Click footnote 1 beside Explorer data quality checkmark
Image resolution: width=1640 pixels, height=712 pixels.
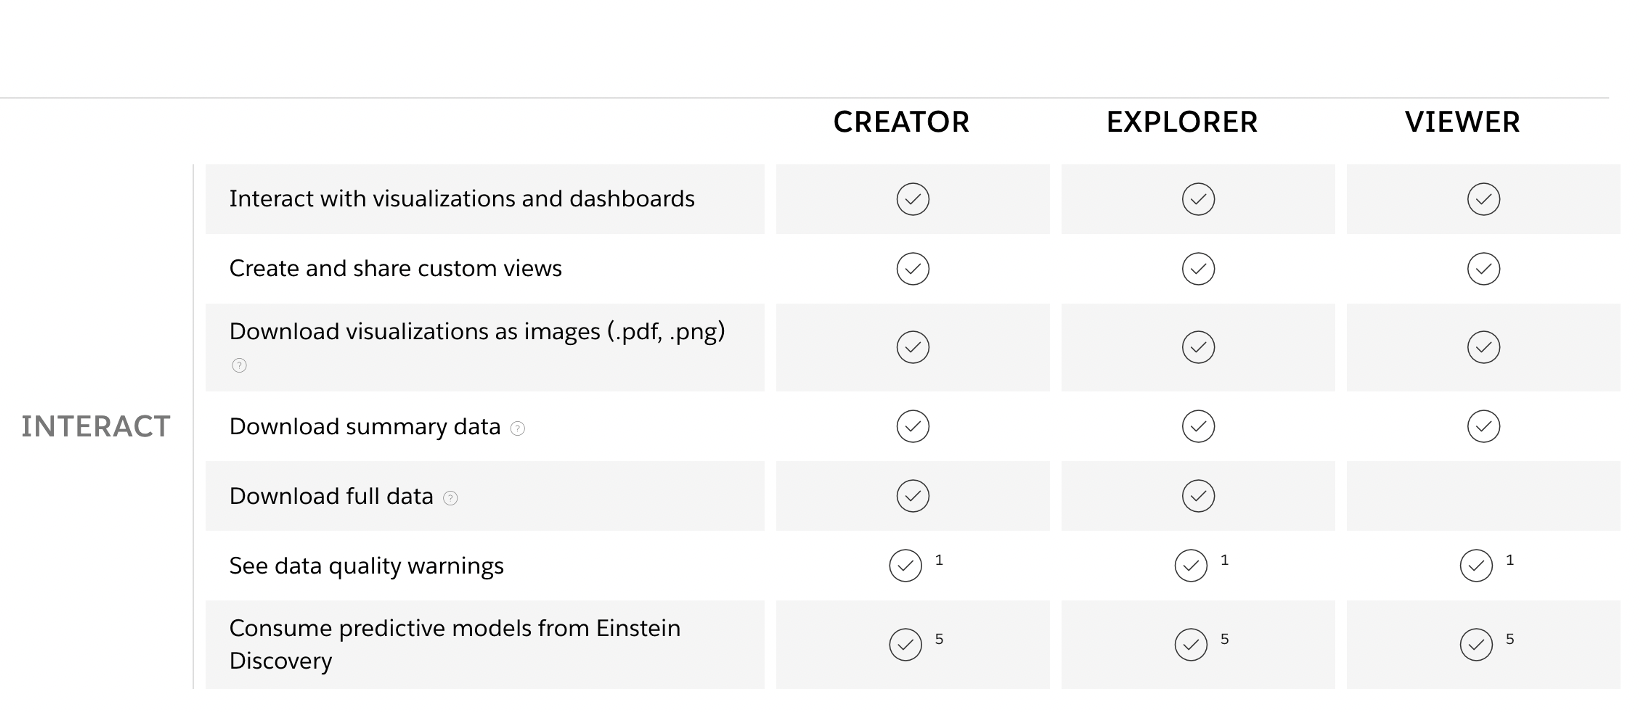tap(1225, 560)
